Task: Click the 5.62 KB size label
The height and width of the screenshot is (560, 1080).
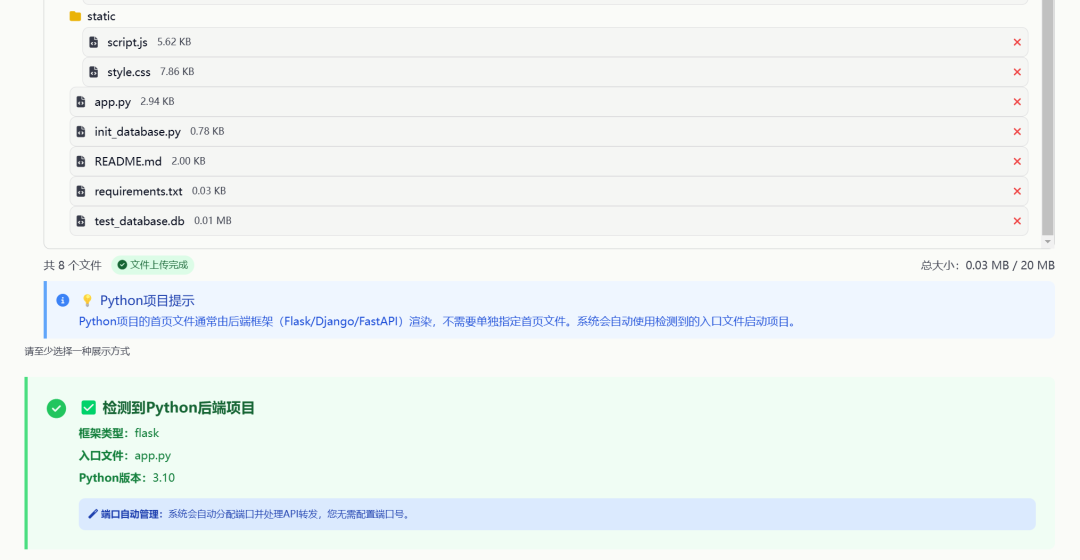Action: pyautogui.click(x=174, y=42)
